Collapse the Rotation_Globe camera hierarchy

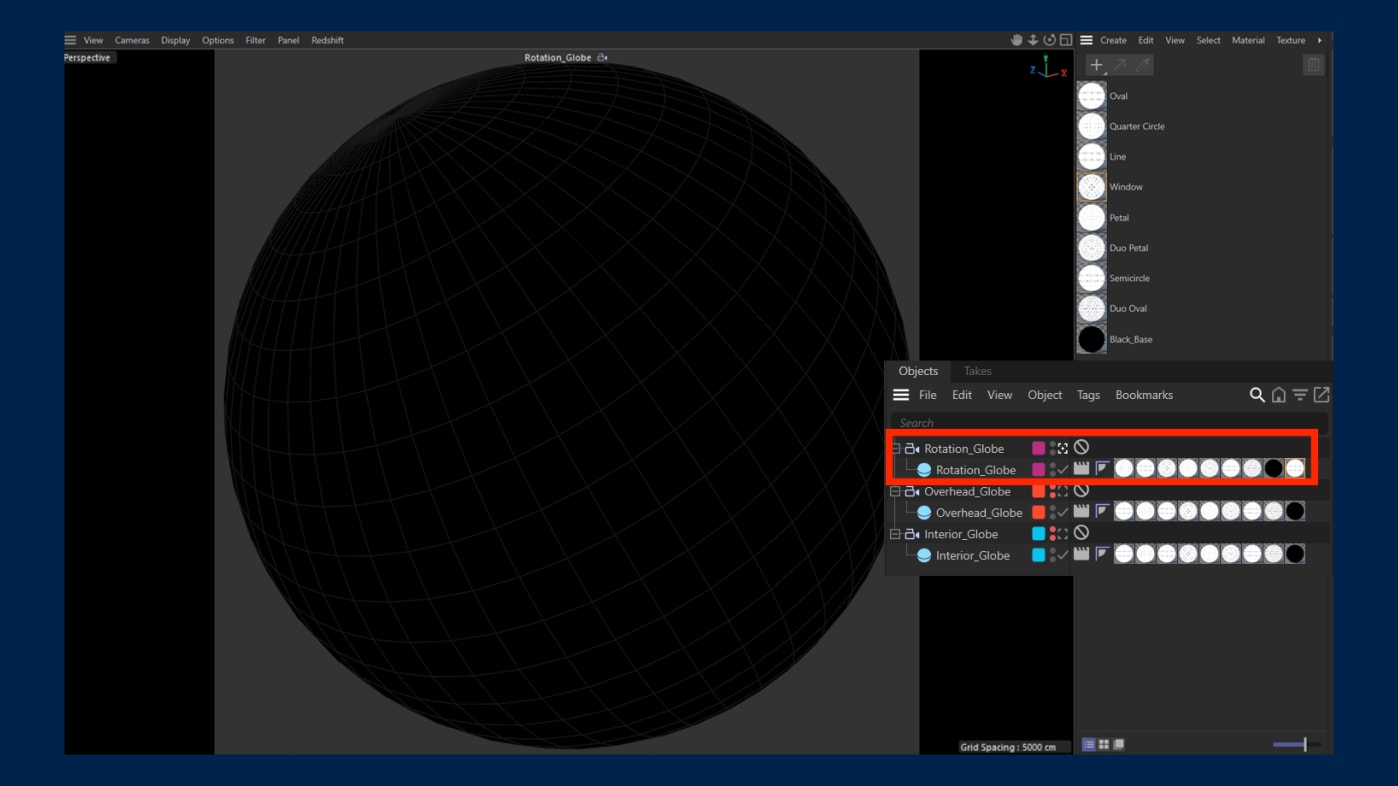coord(896,448)
